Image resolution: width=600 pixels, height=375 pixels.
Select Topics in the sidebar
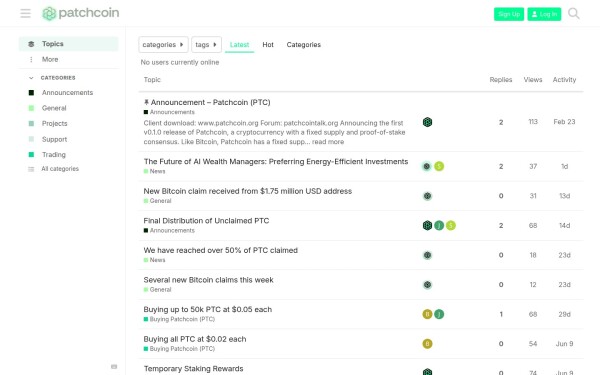(68, 44)
